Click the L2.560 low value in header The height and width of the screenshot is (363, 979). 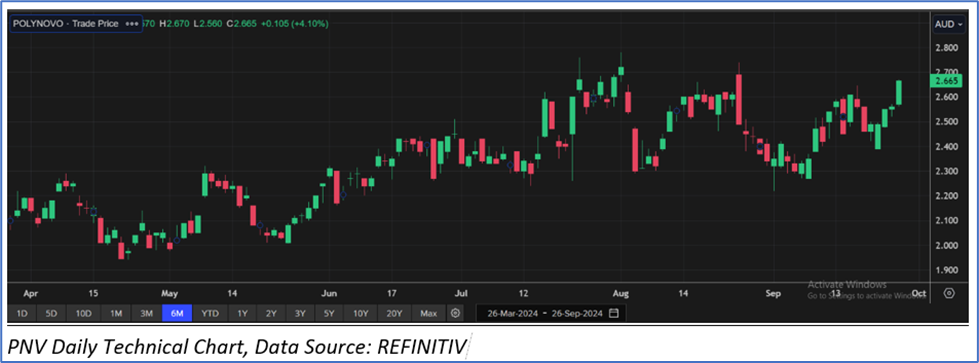[x=209, y=24]
